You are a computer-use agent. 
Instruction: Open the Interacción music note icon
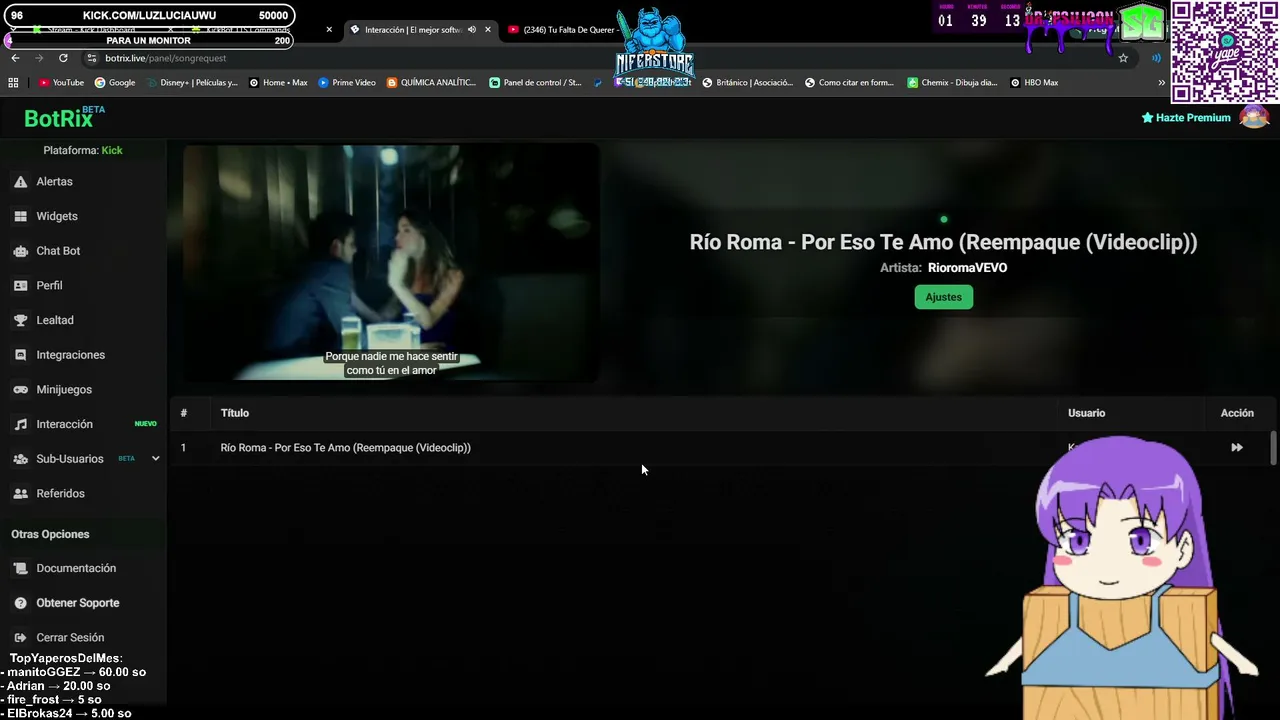coord(20,424)
